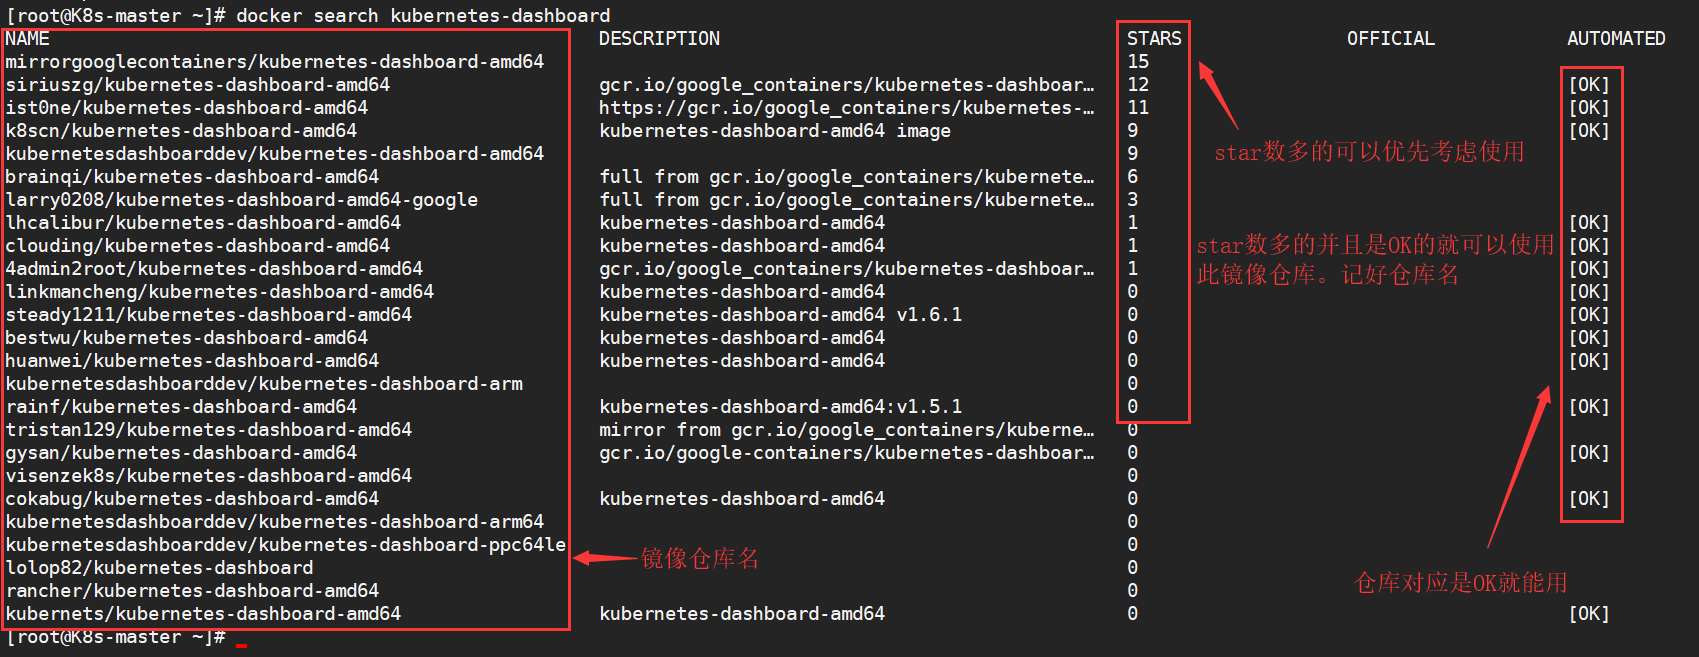Viewport: 1699px width, 657px height.
Task: Click the red annotation 仓库对应是OK就能用
Action: pyautogui.click(x=1461, y=582)
